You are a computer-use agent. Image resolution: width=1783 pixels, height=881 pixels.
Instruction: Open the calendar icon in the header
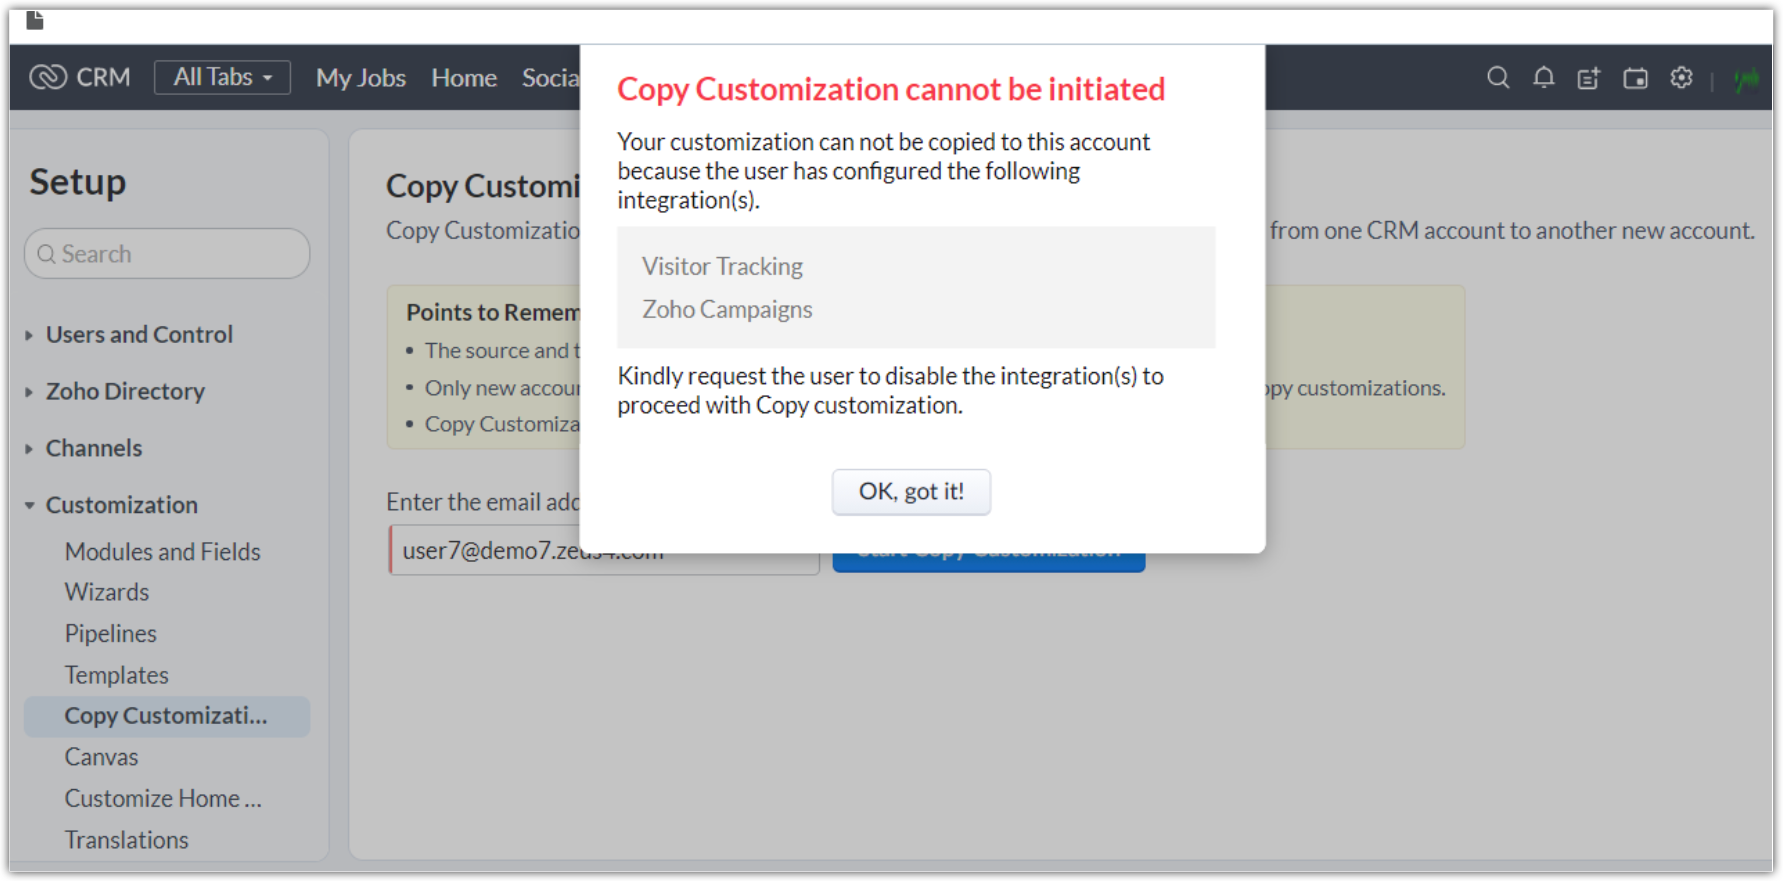[1635, 78]
